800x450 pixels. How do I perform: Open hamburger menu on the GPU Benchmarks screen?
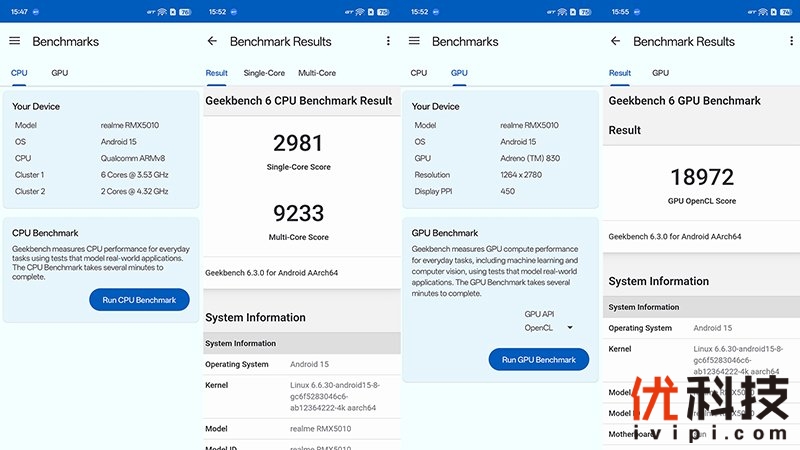(414, 41)
